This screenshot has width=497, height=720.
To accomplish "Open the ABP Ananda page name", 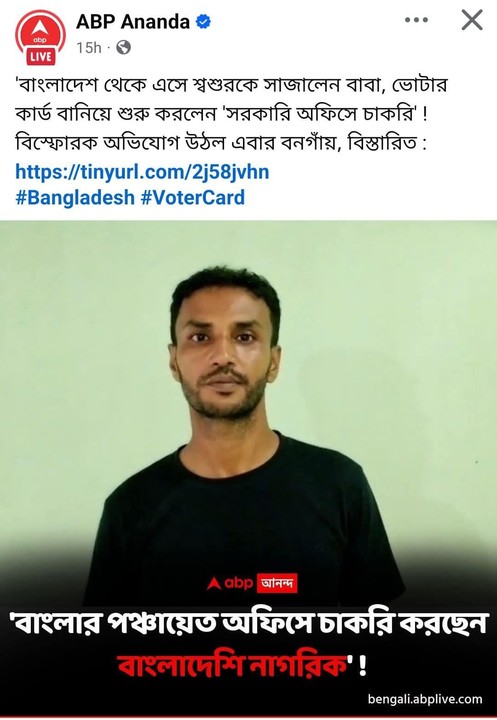I will [x=133, y=22].
